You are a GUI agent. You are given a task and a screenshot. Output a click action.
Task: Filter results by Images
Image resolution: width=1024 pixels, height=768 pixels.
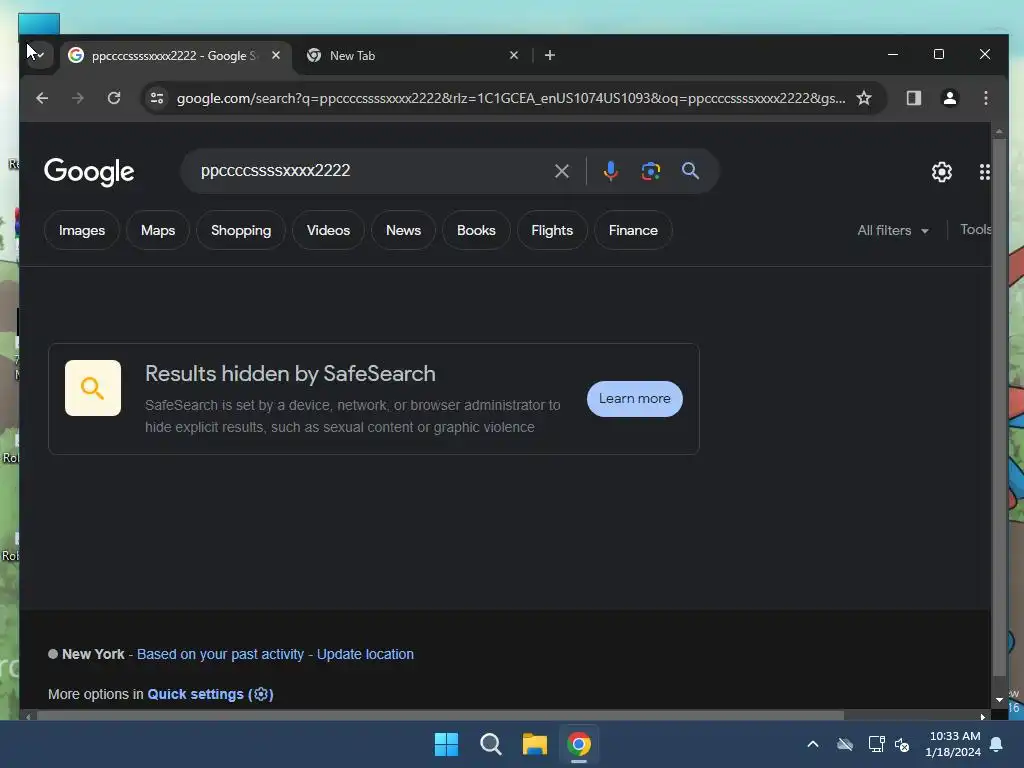pos(82,230)
